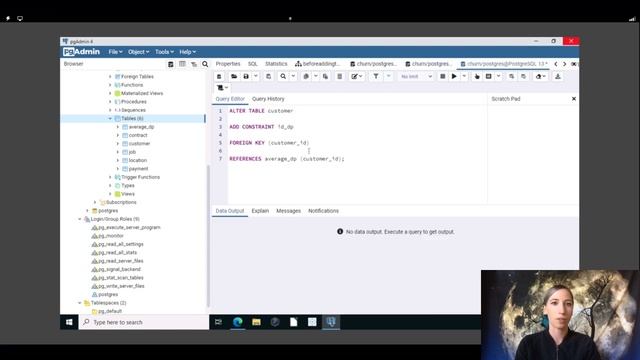Open Microsoft Edge from the taskbar
This screenshot has width=640, height=360.
point(238,322)
